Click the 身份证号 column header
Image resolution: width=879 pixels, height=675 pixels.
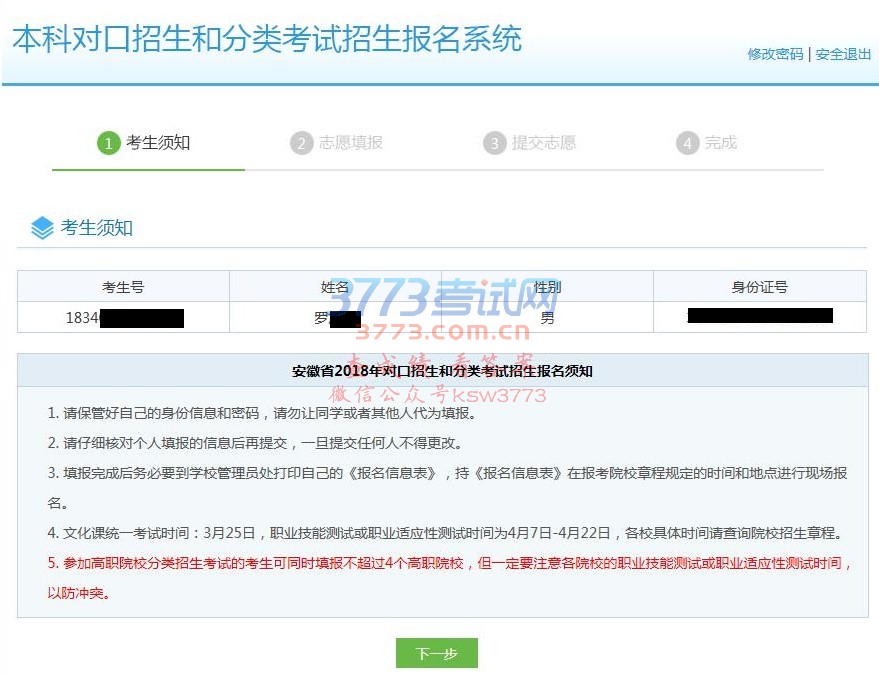pos(759,287)
